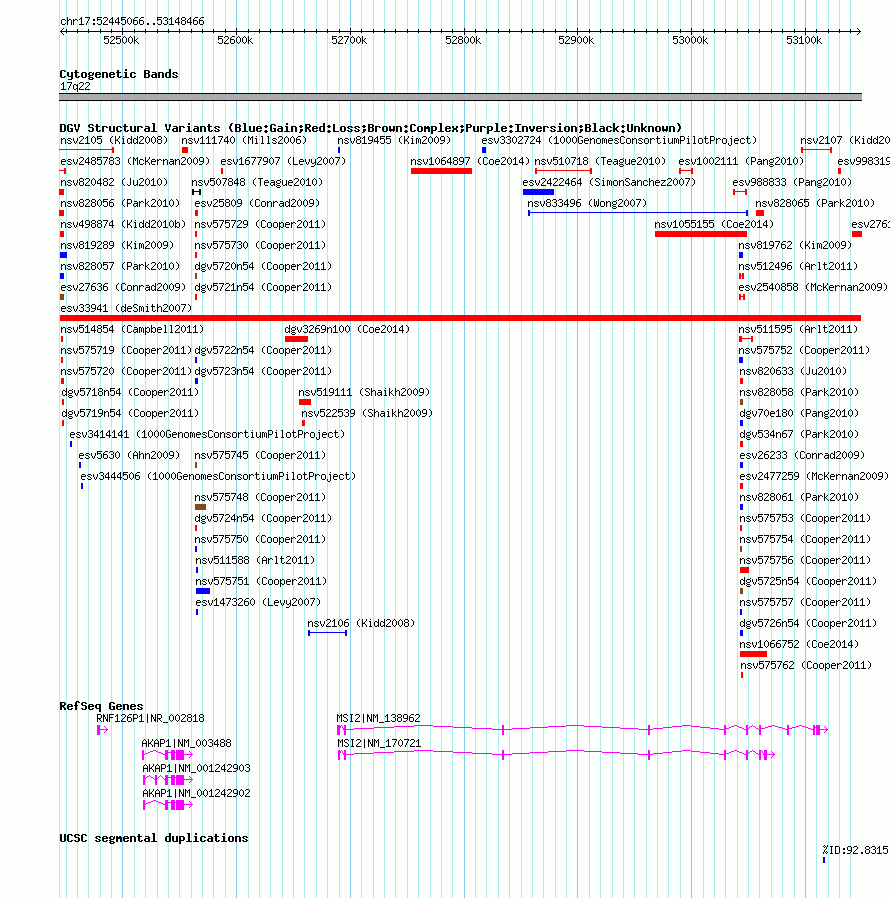Image resolution: width=890 pixels, height=898 pixels.
Task: Click the dgv5726n54 (Cooper2011) label
Action: coord(808,623)
